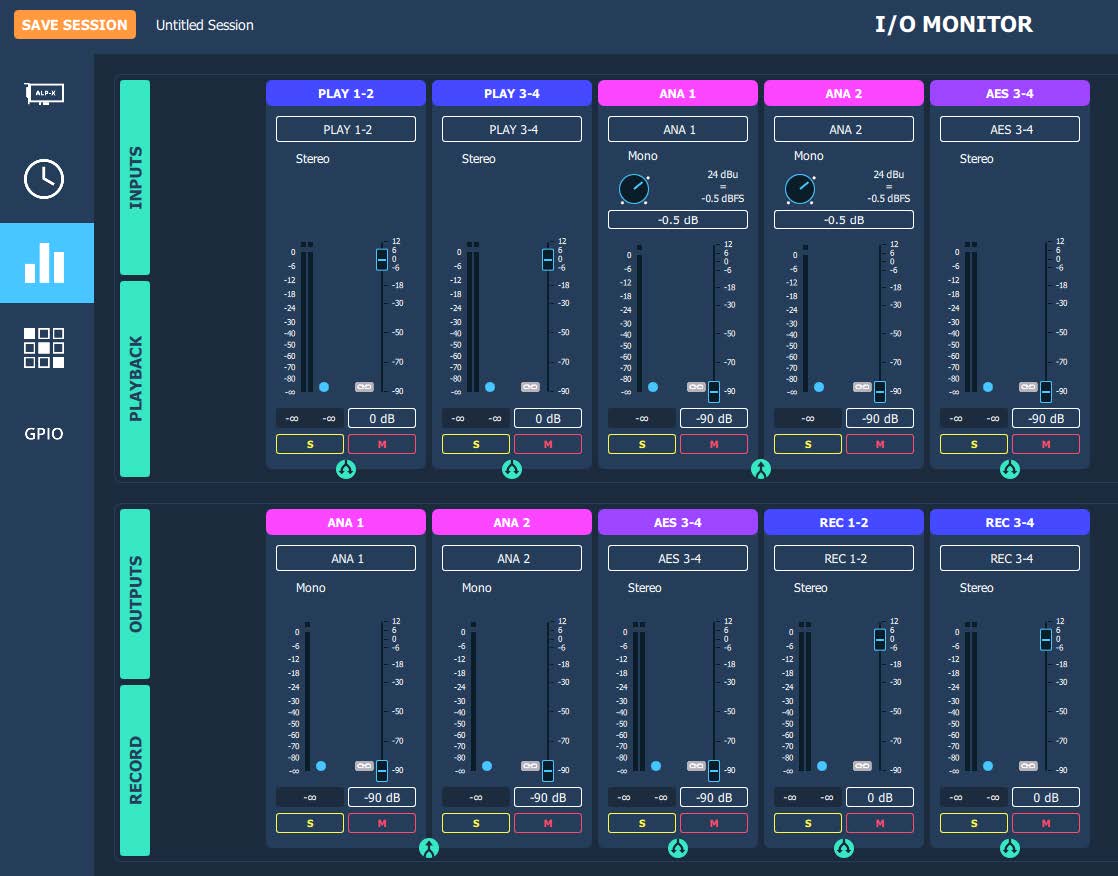Image resolution: width=1118 pixels, height=876 pixels.
Task: Mute the ANA 2 input channel
Action: coord(880,444)
